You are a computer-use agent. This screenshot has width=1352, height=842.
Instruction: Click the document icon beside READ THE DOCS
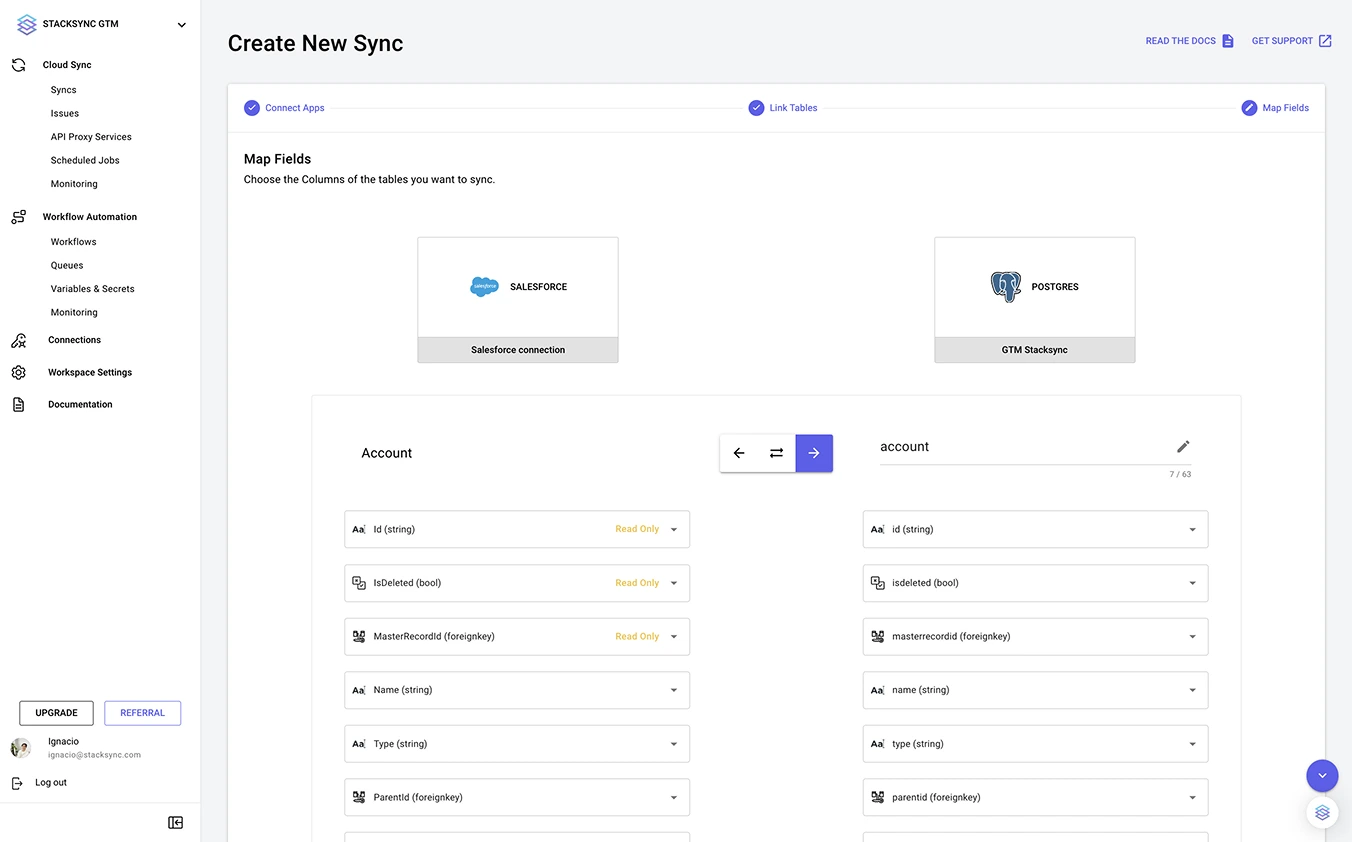(1228, 41)
